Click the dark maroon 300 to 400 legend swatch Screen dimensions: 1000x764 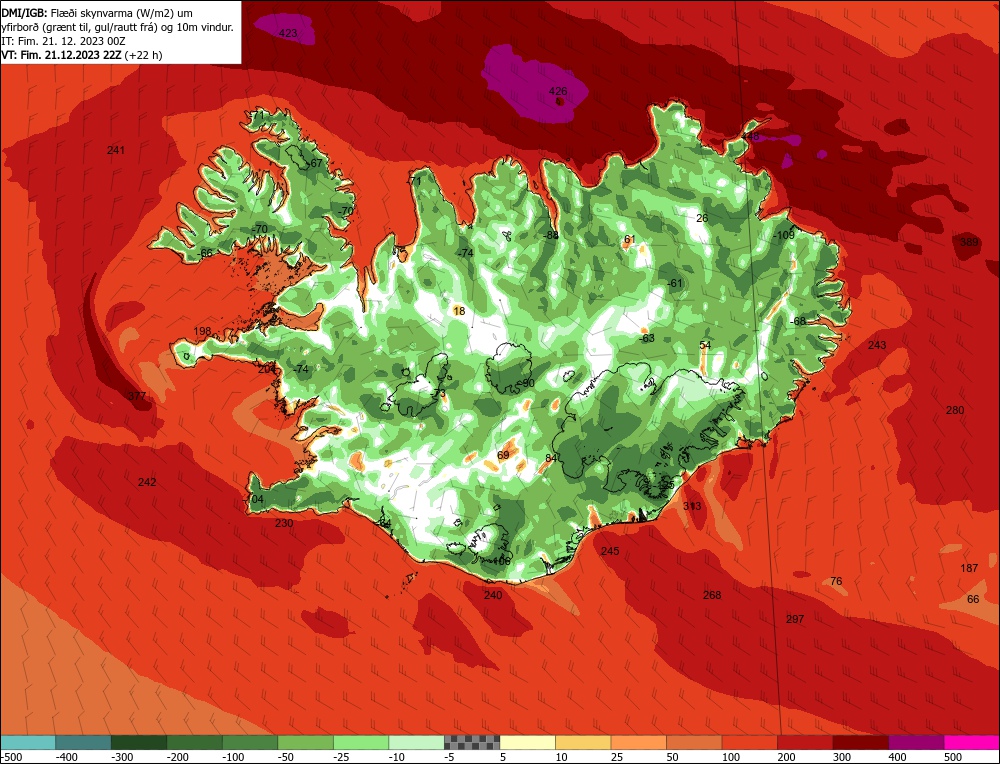860,742
